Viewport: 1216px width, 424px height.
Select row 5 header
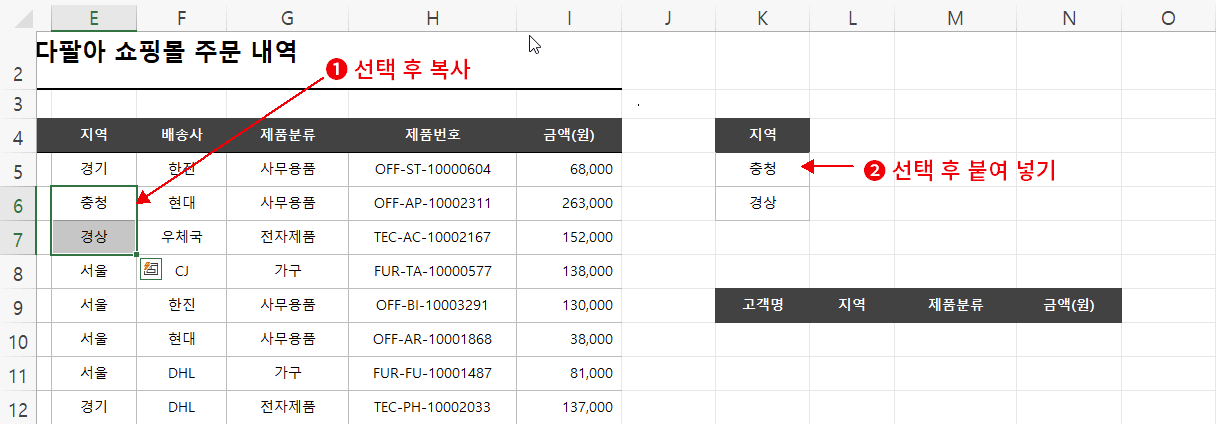(18, 169)
